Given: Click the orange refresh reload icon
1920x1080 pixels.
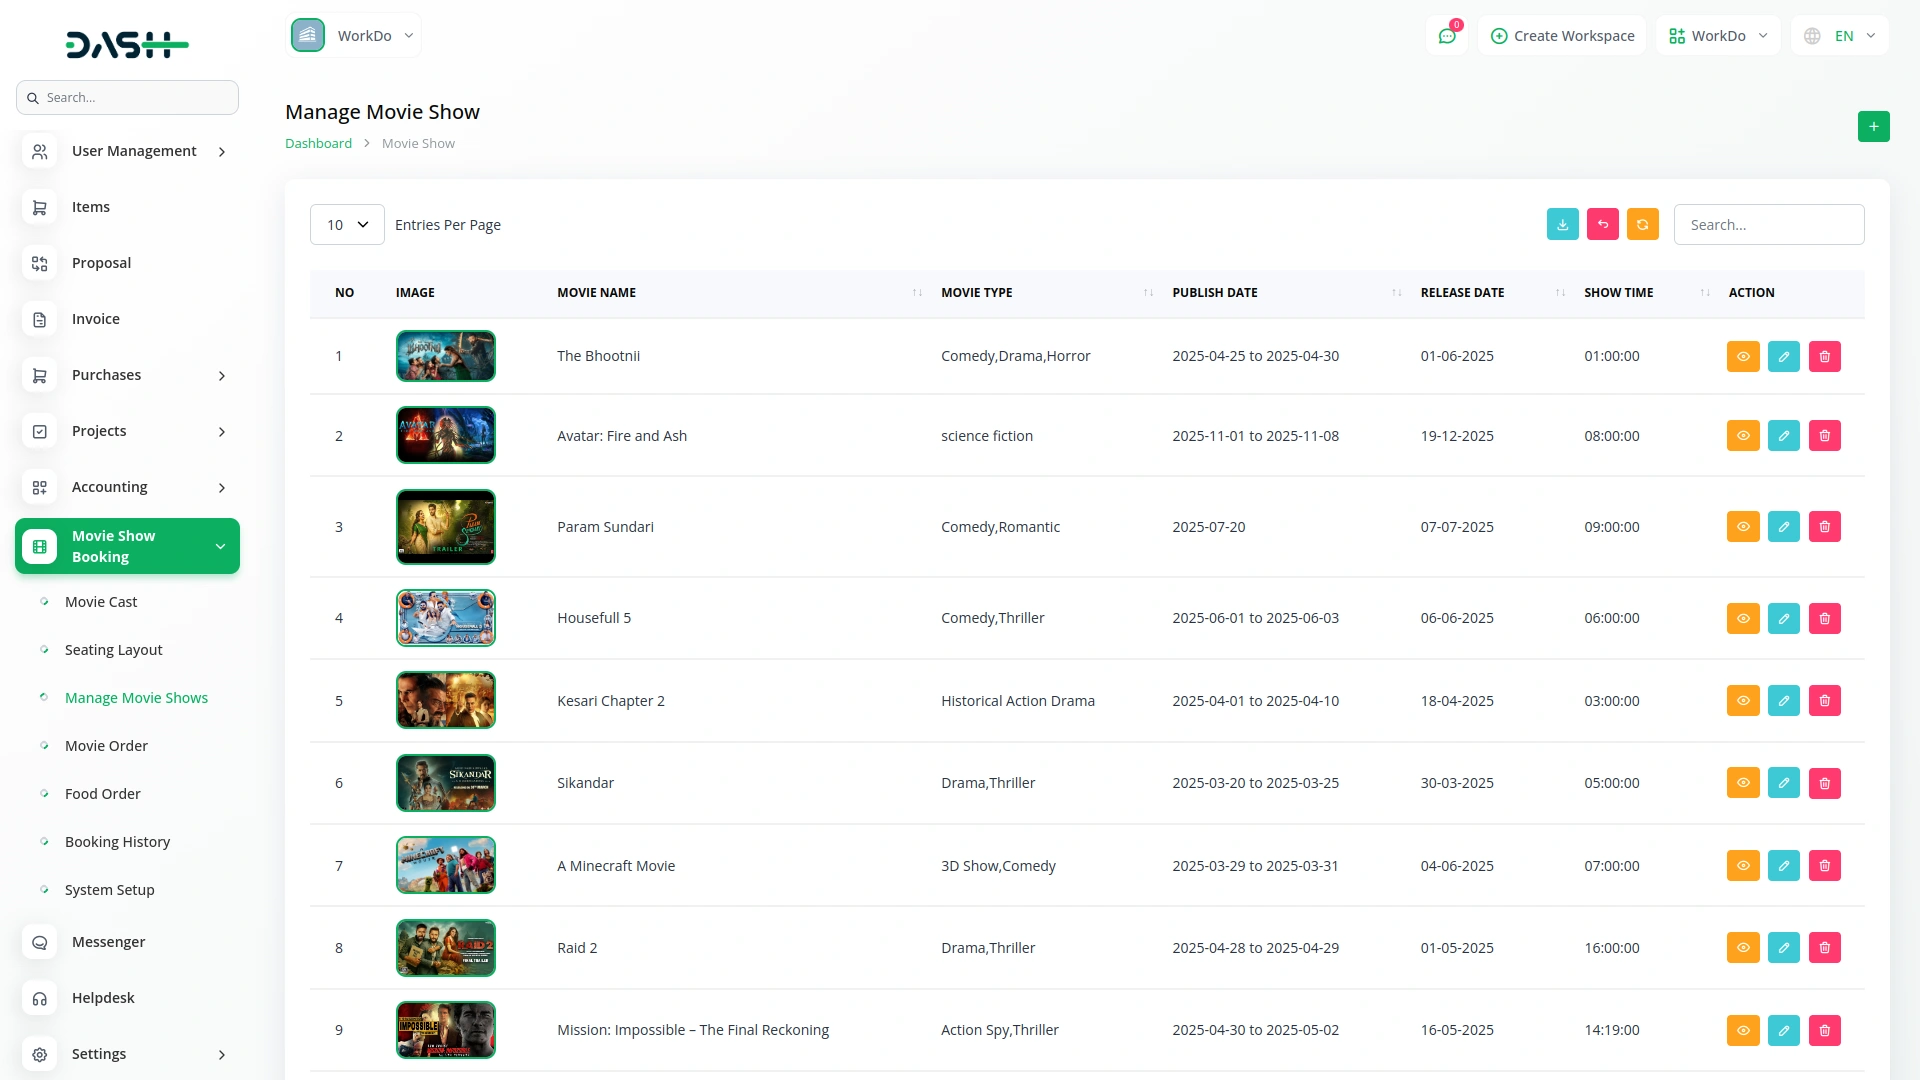Looking at the screenshot, I should [1642, 225].
